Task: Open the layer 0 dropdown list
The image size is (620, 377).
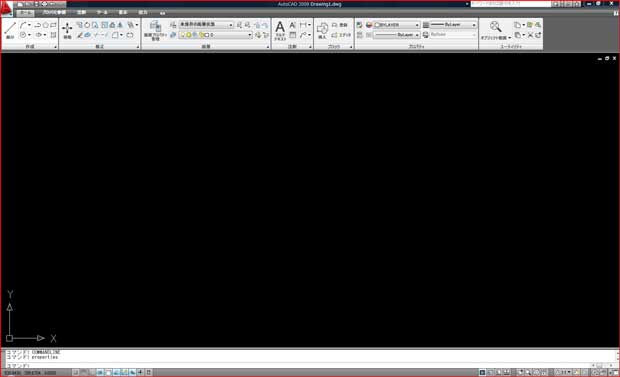Action: coord(215,35)
